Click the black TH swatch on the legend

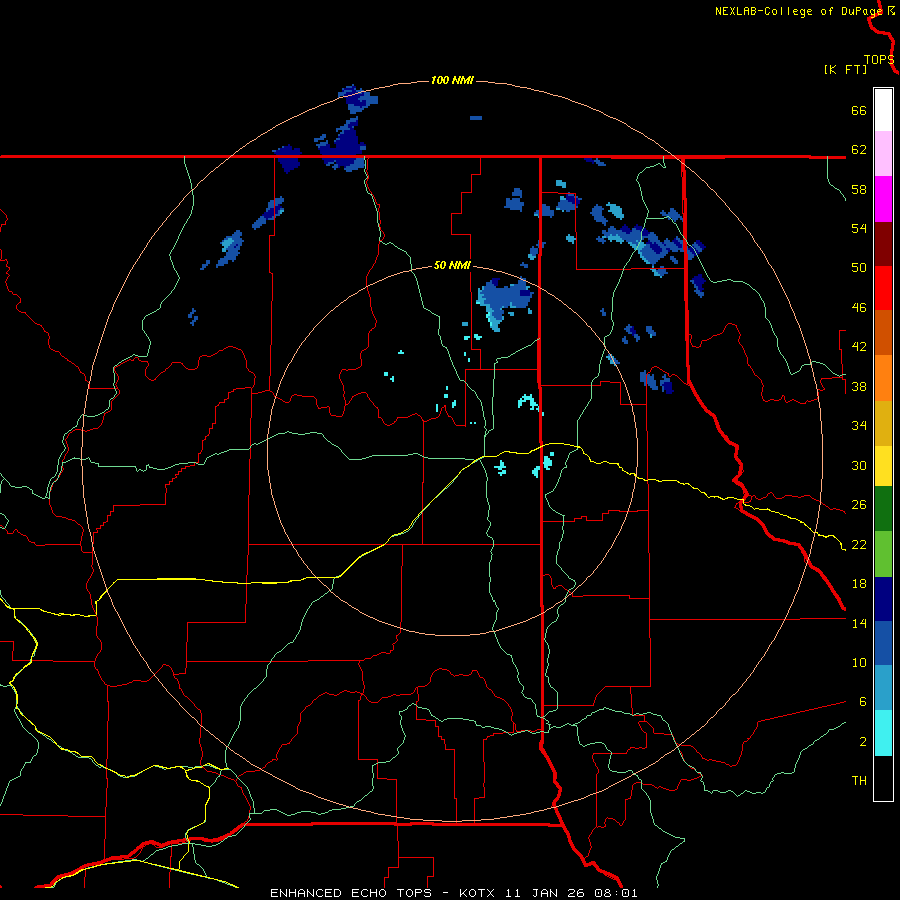coord(883,778)
